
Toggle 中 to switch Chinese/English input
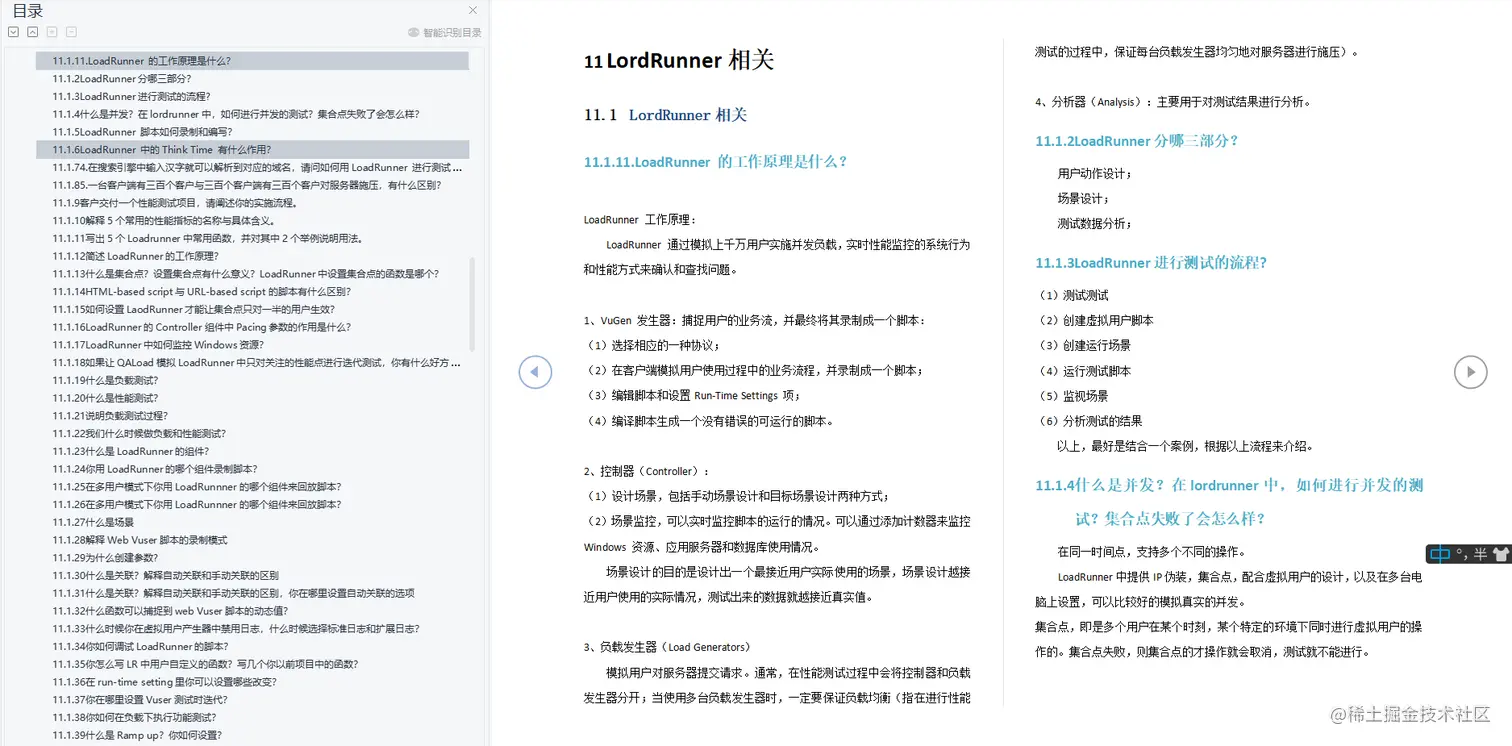click(1440, 554)
